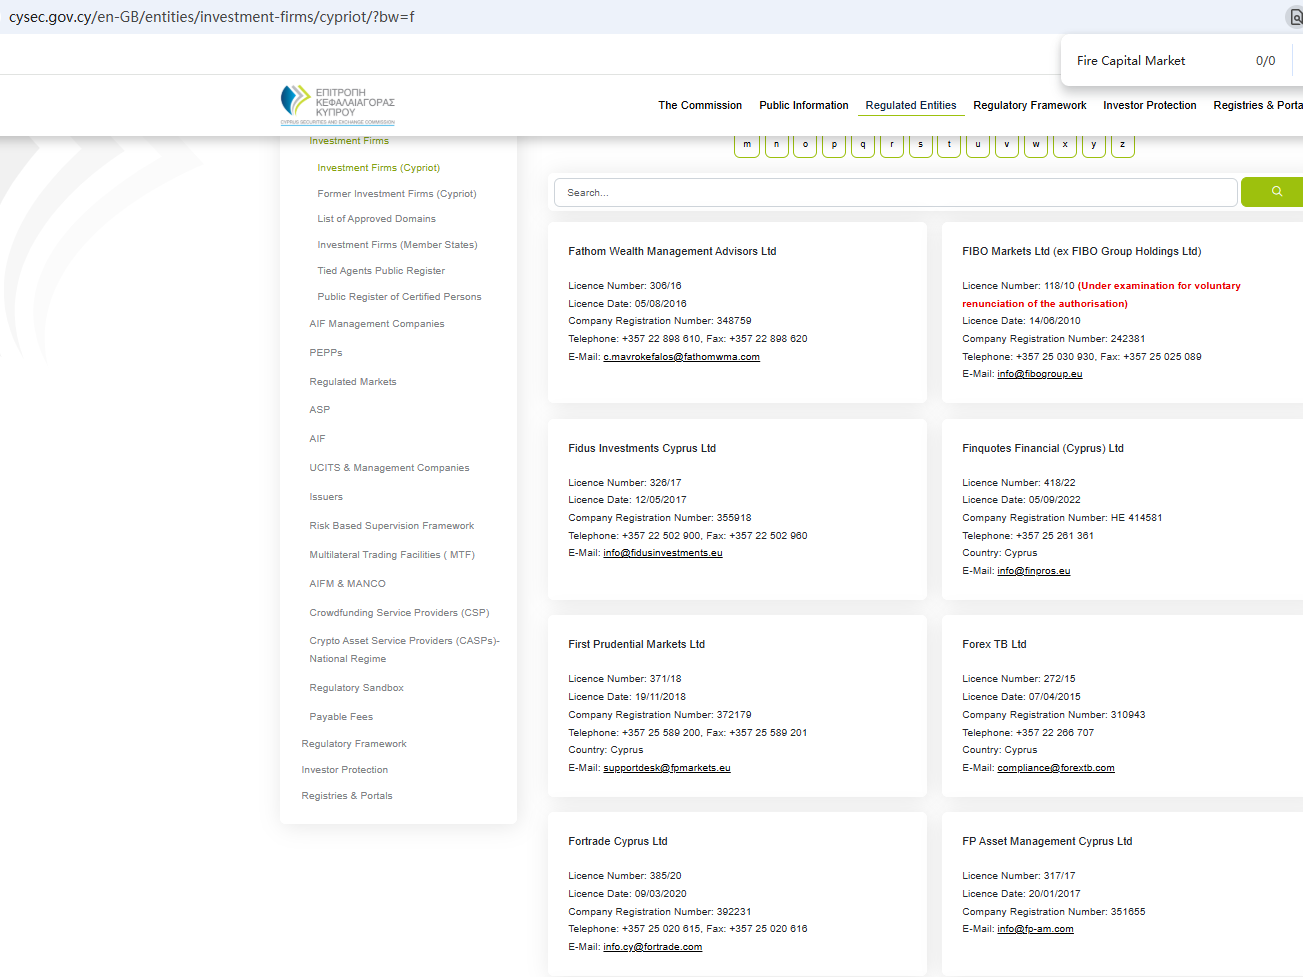Click the browser address bar URL
The width and height of the screenshot is (1303, 977).
pos(212,17)
